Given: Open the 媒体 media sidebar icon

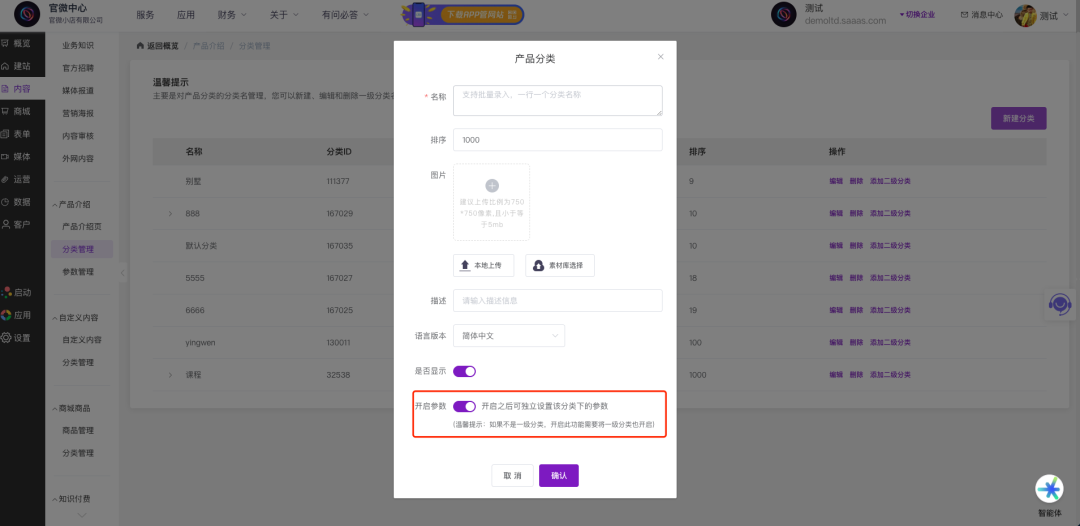Looking at the screenshot, I should click(6, 157).
